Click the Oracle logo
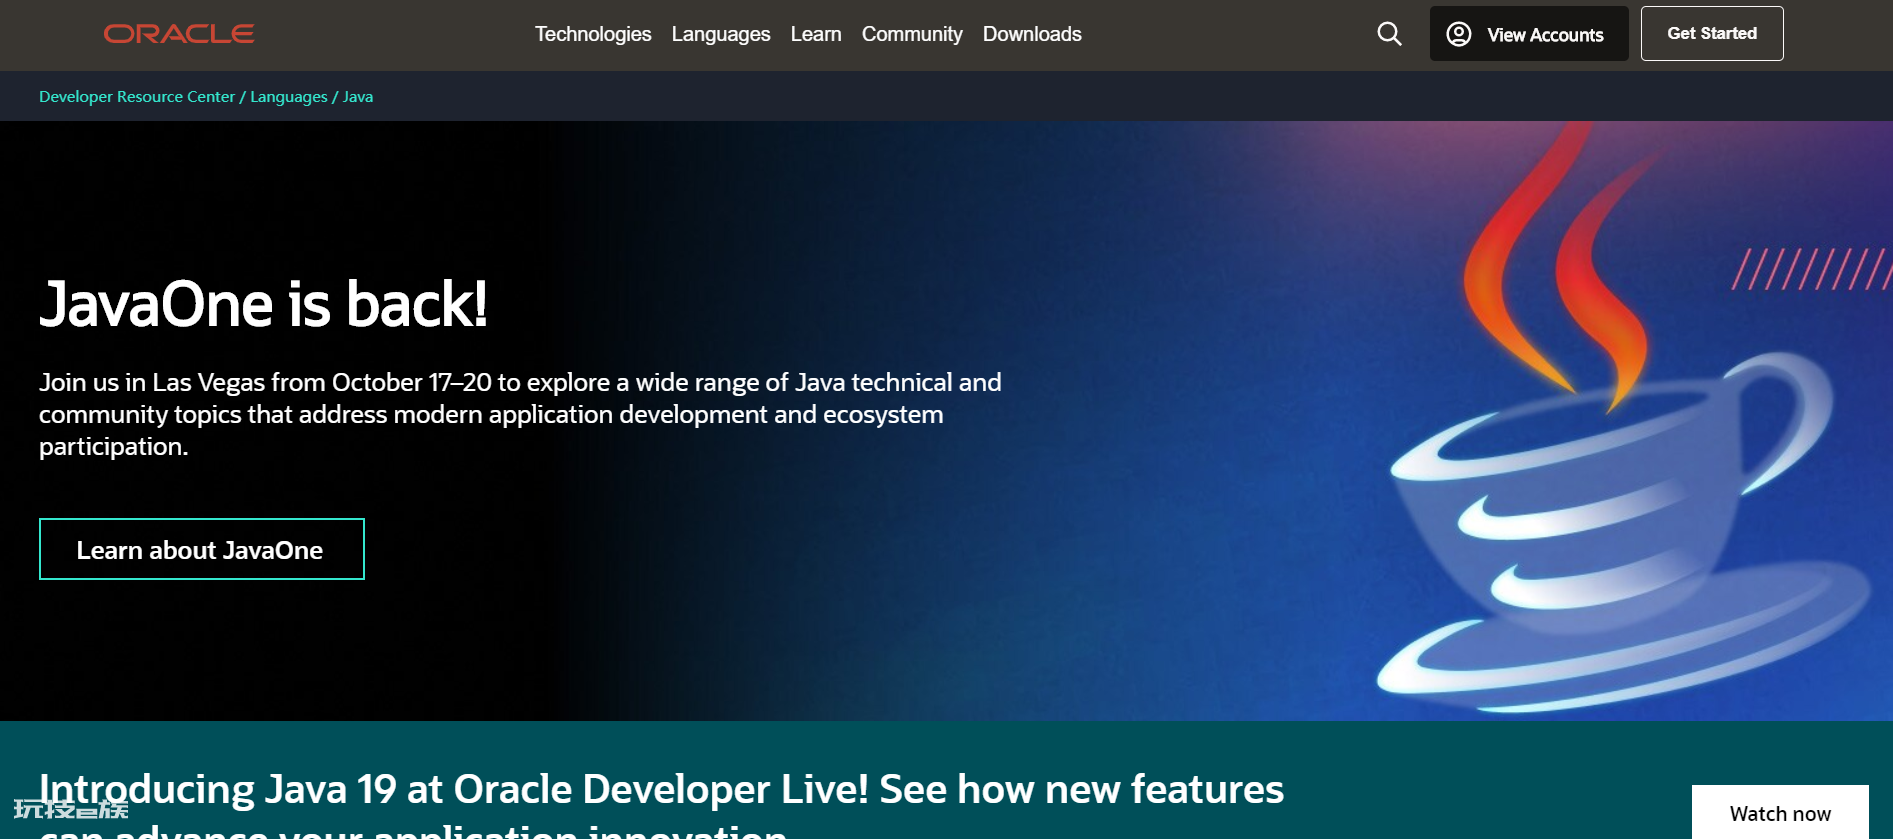This screenshot has width=1893, height=839. tap(179, 34)
